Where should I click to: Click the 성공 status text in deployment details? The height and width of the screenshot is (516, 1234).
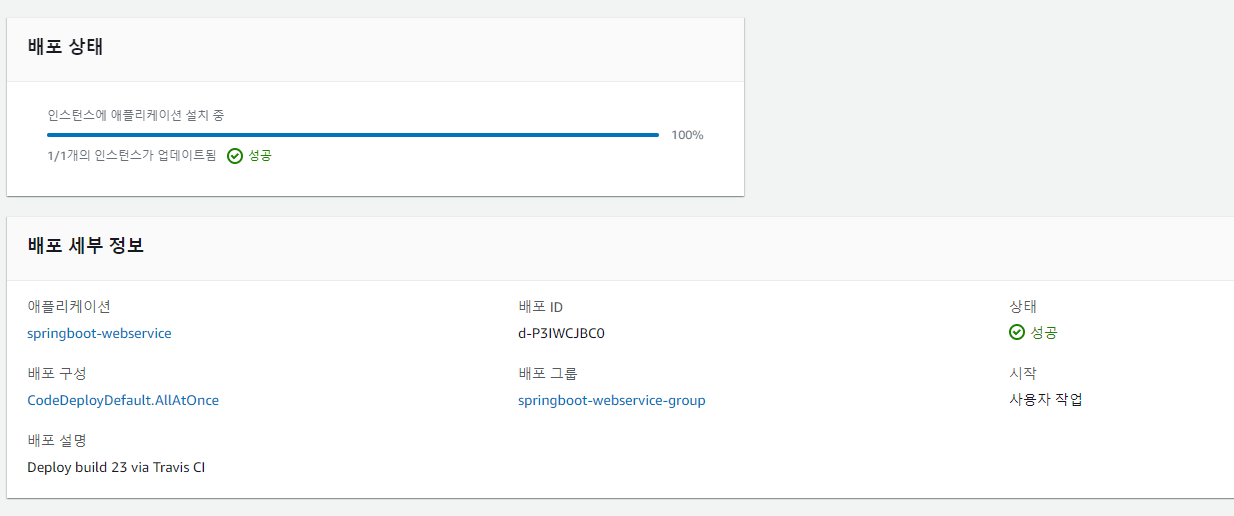coord(1044,333)
